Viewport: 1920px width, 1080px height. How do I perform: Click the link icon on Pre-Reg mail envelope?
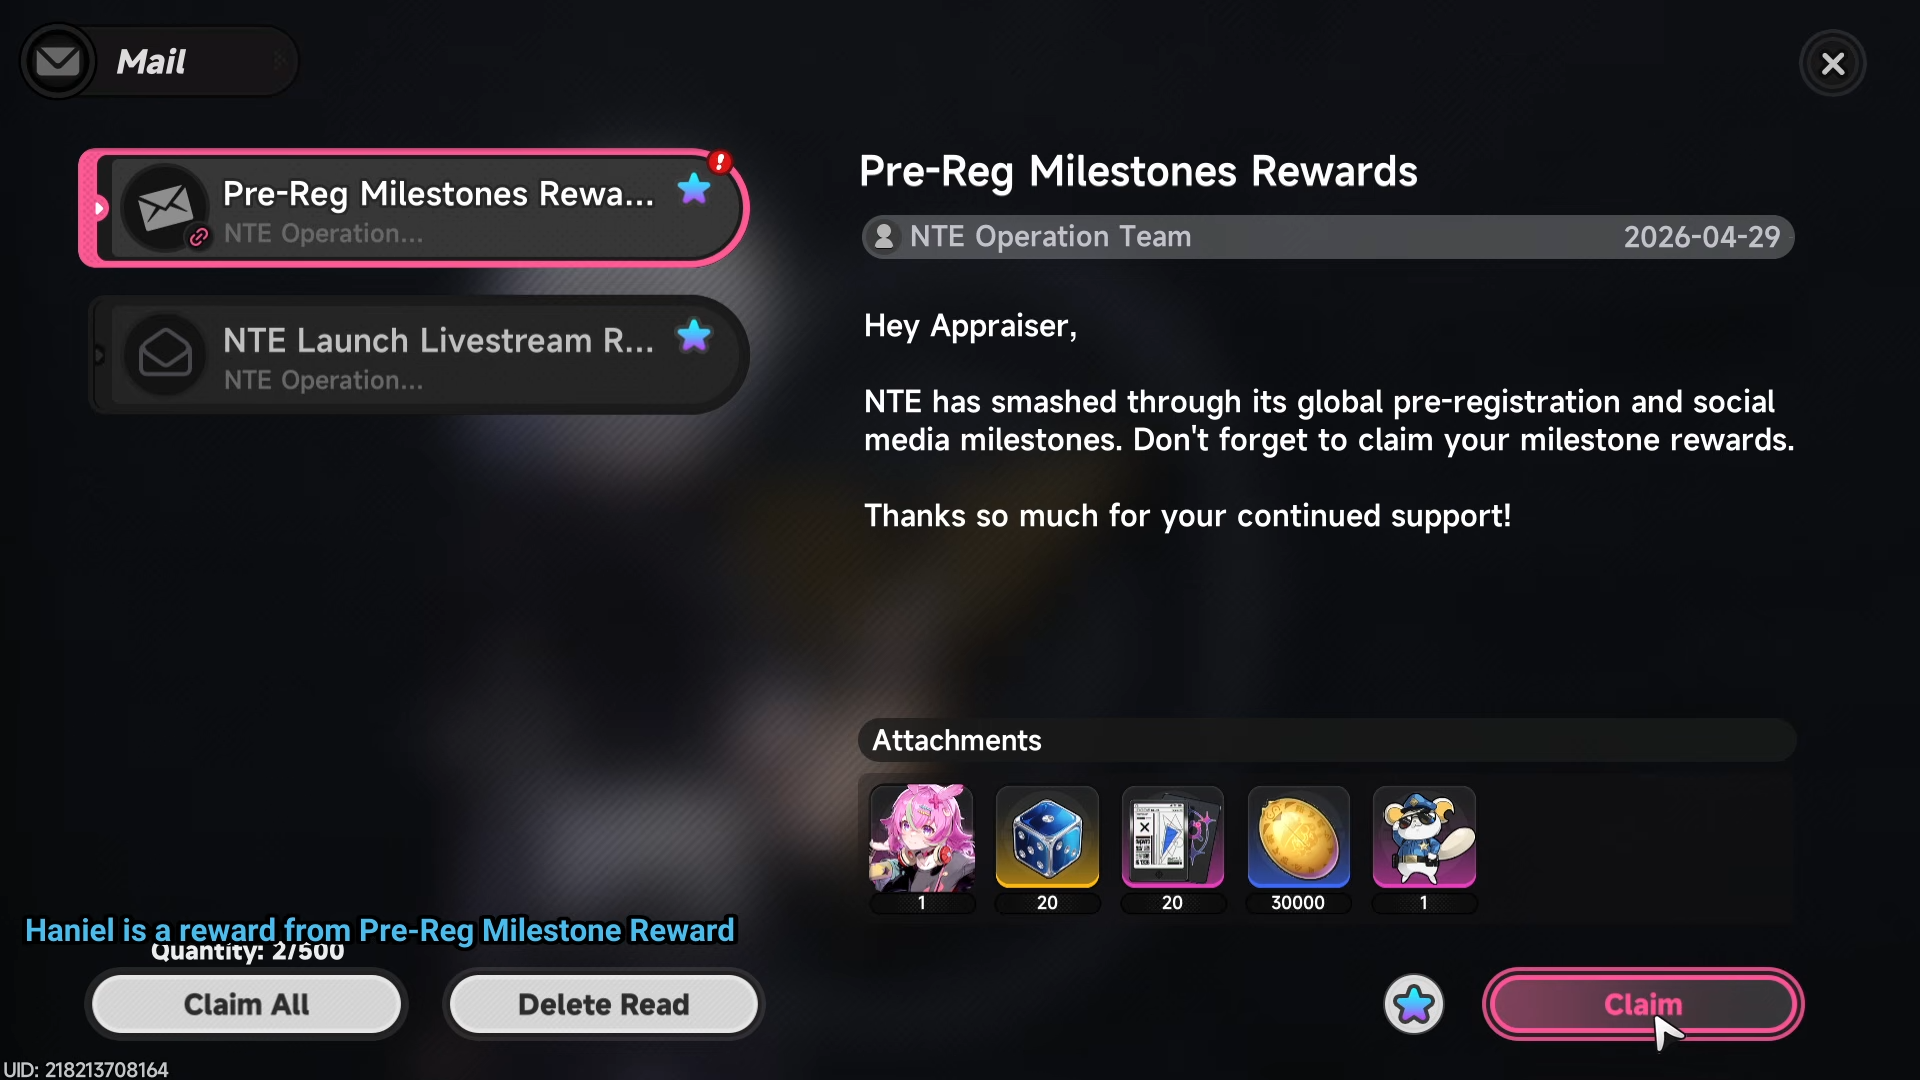(x=199, y=237)
